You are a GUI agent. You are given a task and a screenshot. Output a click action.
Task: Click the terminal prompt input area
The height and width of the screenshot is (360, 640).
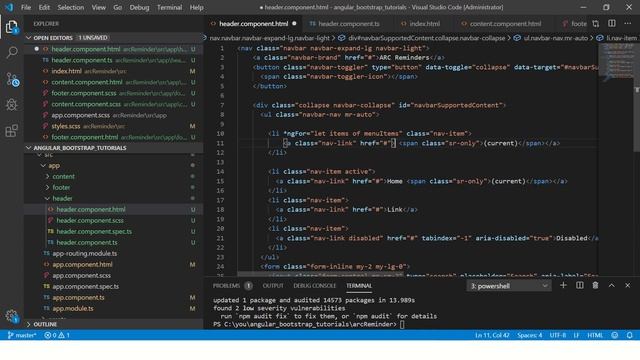point(402,324)
